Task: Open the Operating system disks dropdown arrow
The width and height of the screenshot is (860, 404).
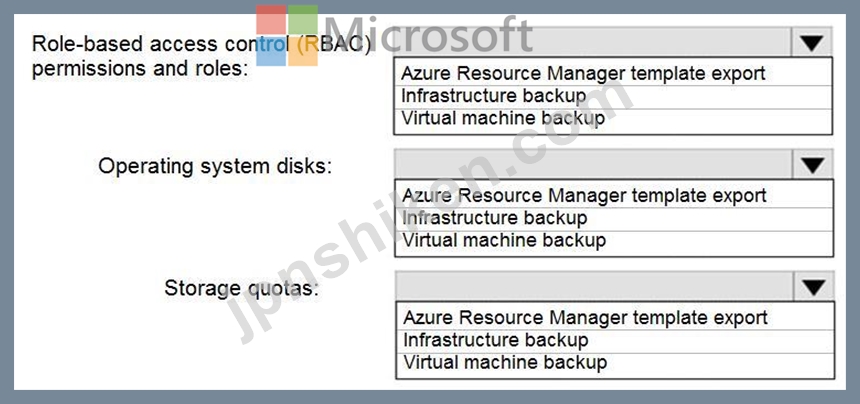Action: click(812, 164)
